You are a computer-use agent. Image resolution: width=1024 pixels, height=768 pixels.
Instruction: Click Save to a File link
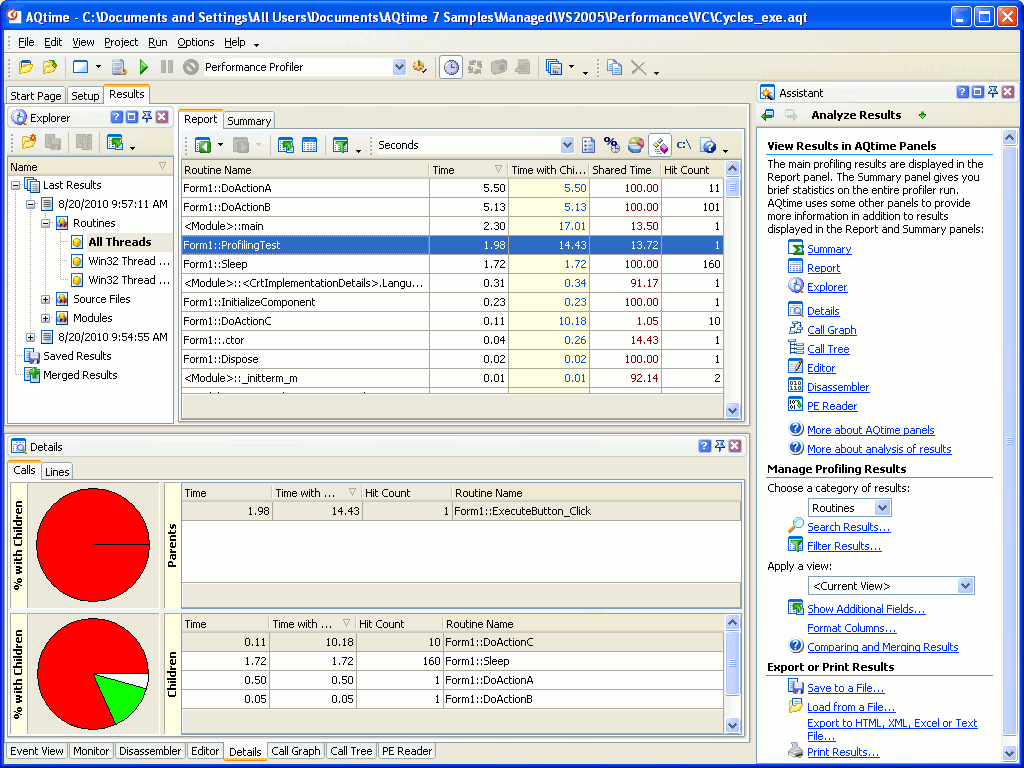[846, 688]
